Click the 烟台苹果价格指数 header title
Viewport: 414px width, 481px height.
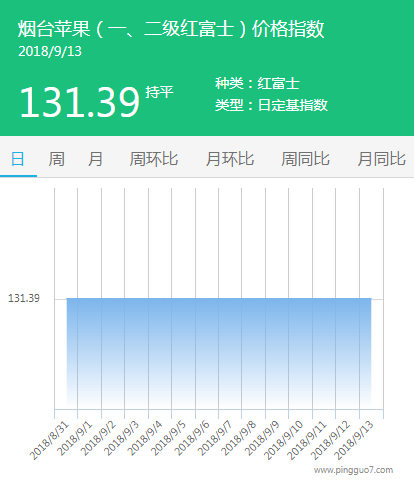click(171, 29)
